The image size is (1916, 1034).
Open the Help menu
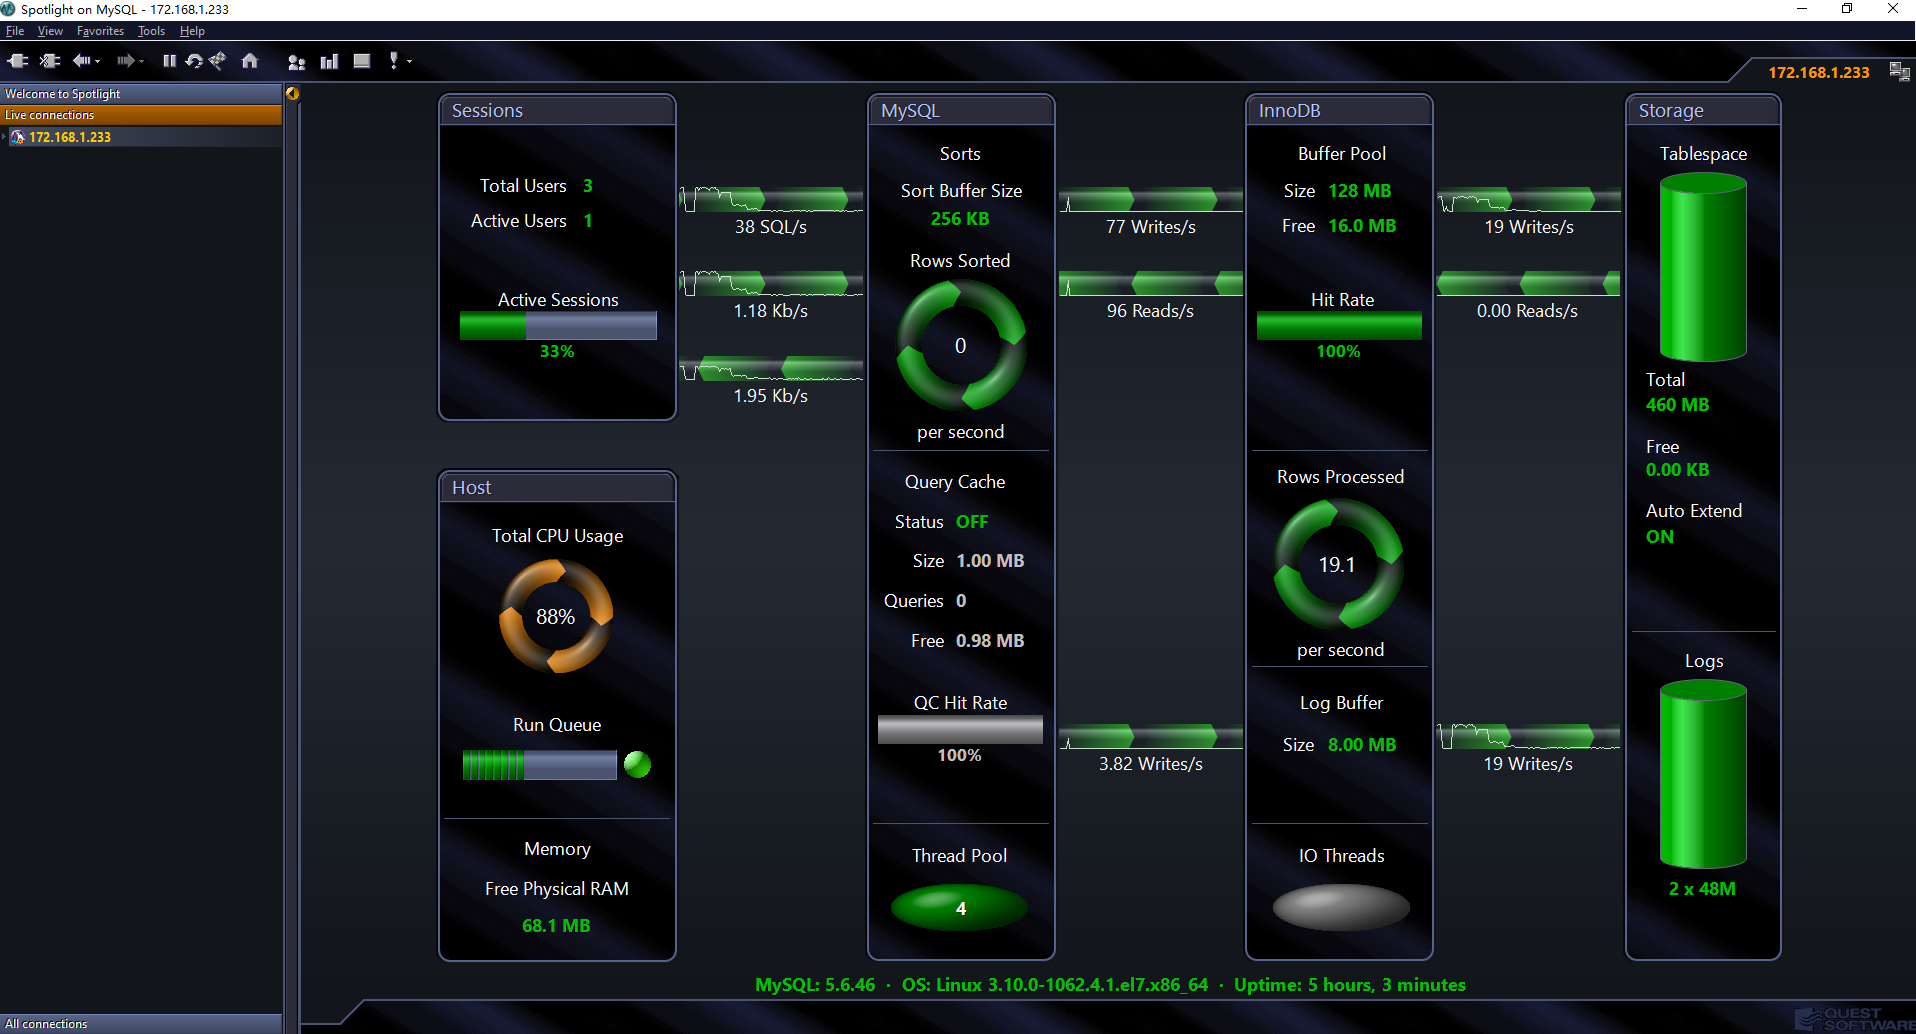(192, 31)
